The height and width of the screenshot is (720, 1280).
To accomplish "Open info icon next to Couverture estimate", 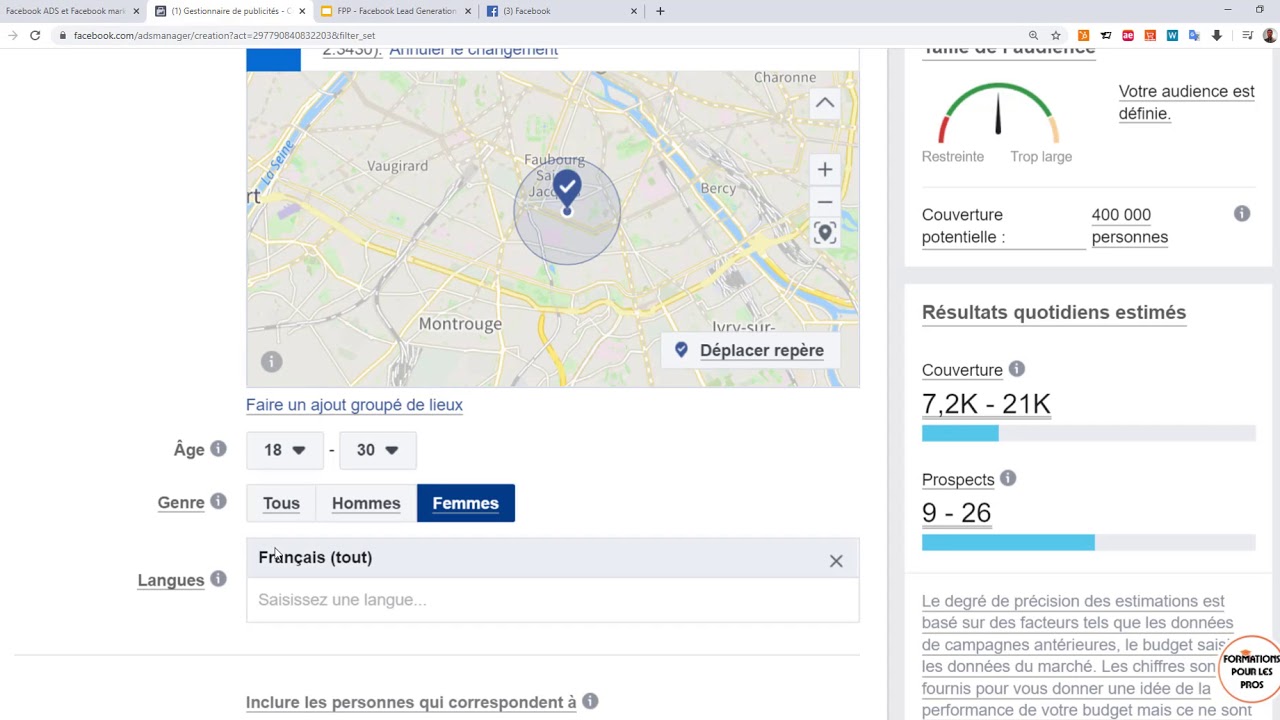I will tap(1016, 370).
